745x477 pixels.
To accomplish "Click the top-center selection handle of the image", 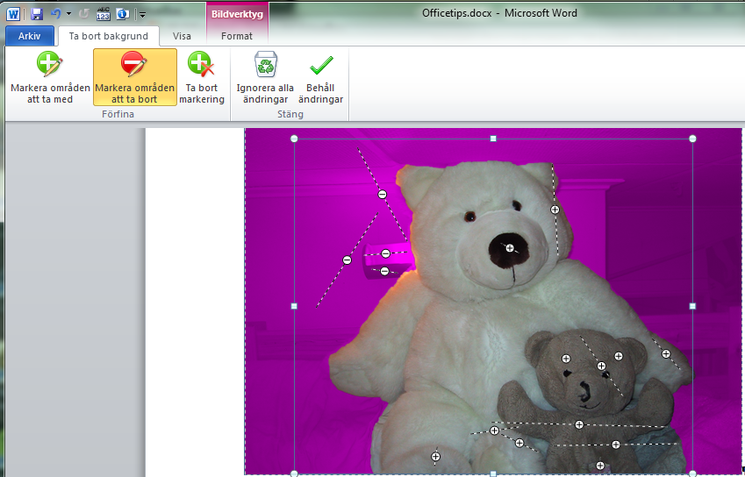I will click(493, 138).
